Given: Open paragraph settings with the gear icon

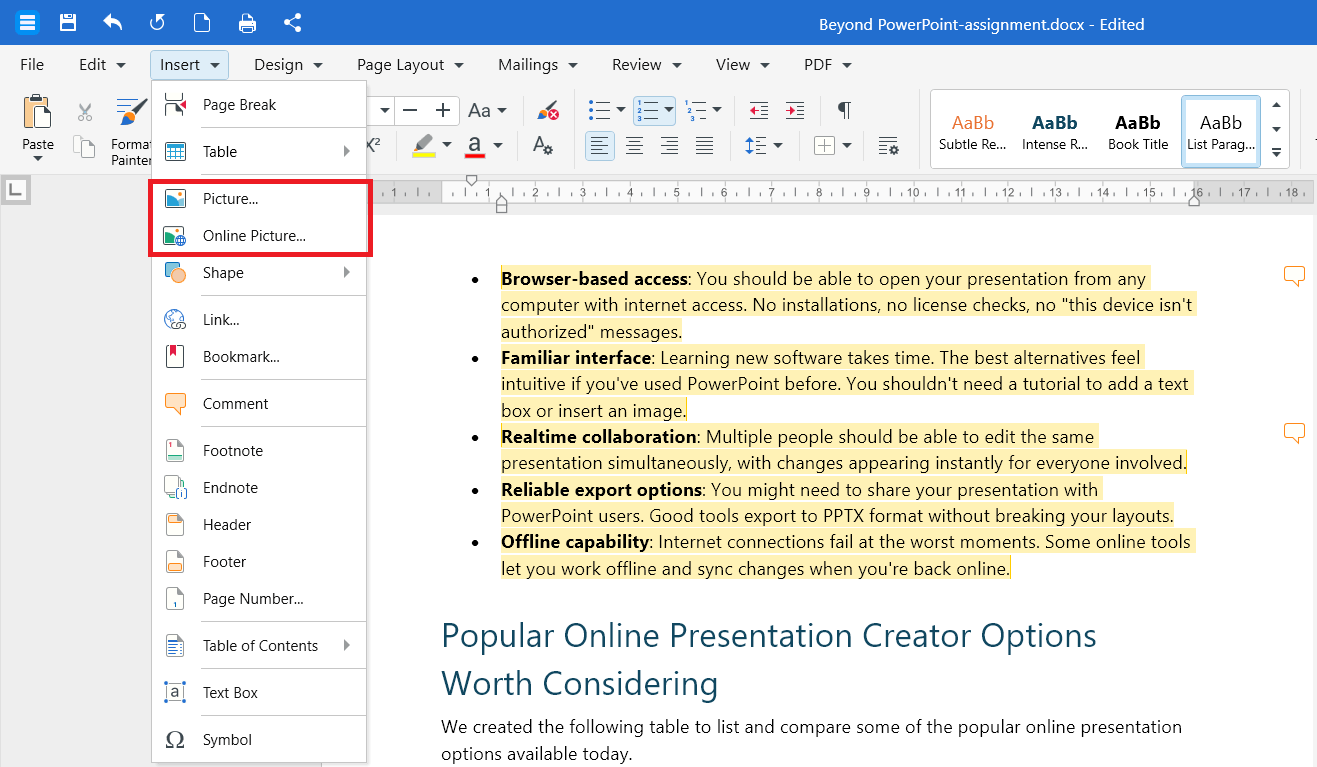Looking at the screenshot, I should (888, 146).
